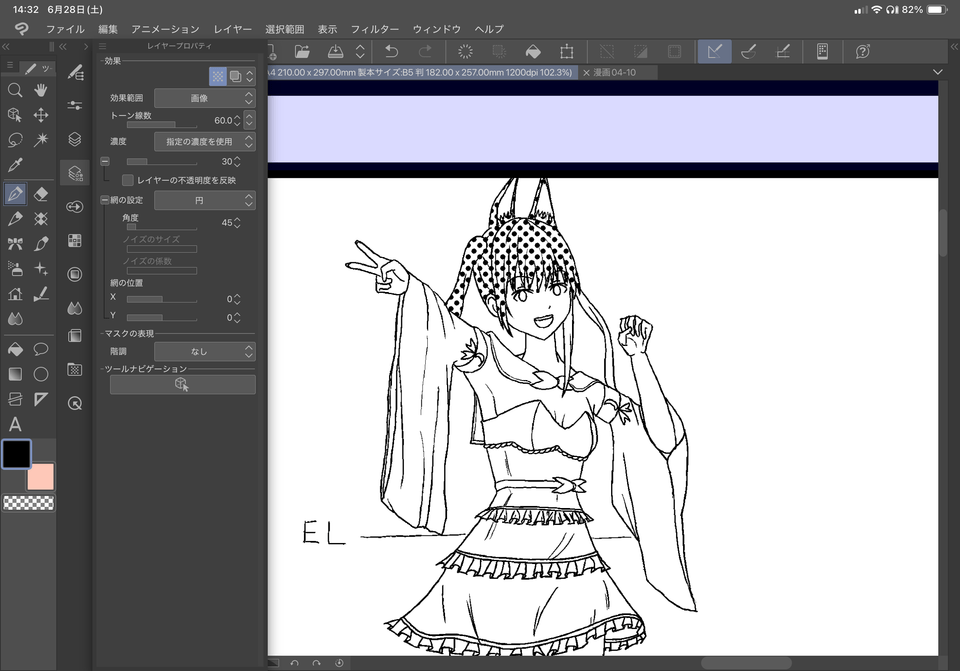Collapse the 網の設定 section
This screenshot has width=960, height=671.
click(105, 200)
